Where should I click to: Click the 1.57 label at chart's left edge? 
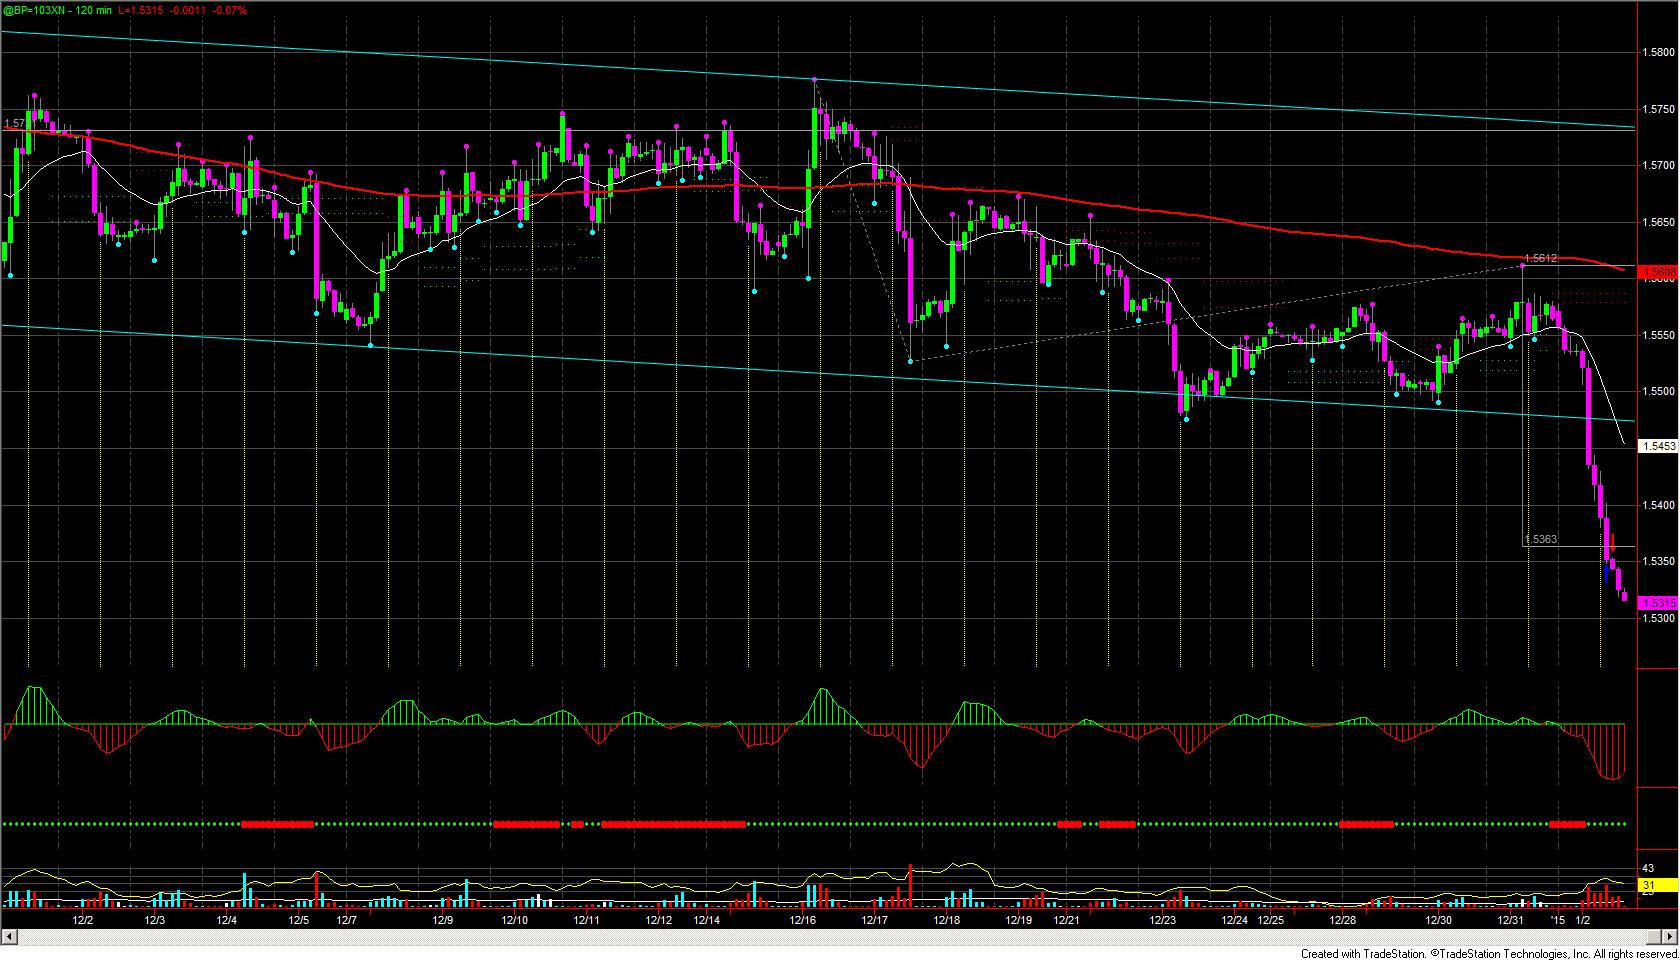point(14,124)
